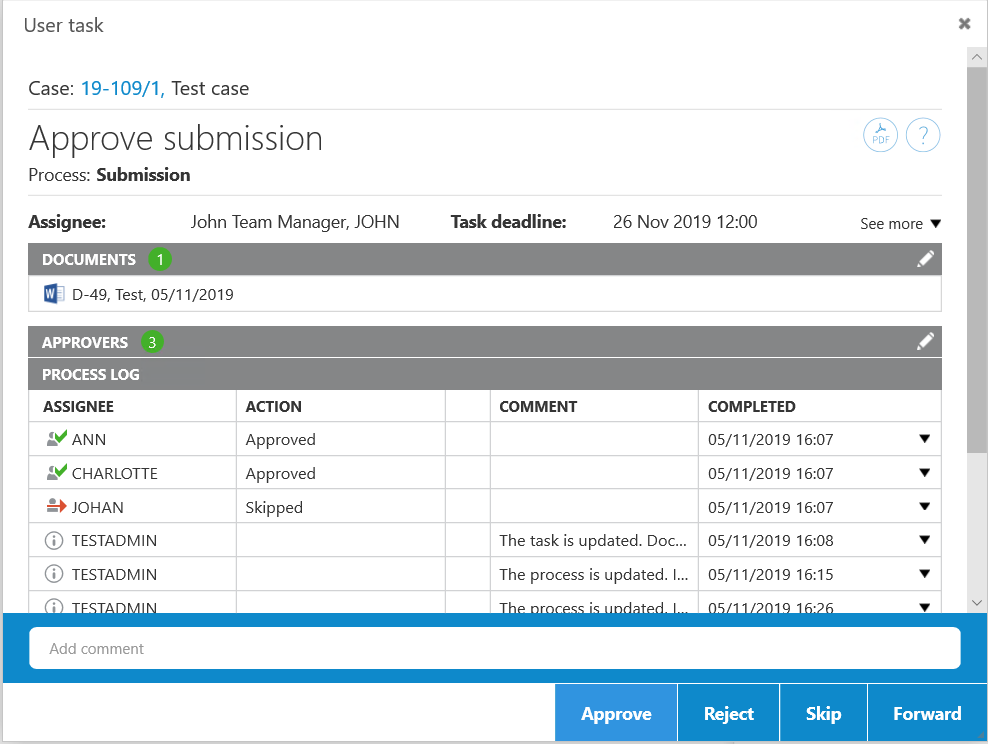Approve the submission
Screen dimensions: 988x744
pyautogui.click(x=616, y=714)
